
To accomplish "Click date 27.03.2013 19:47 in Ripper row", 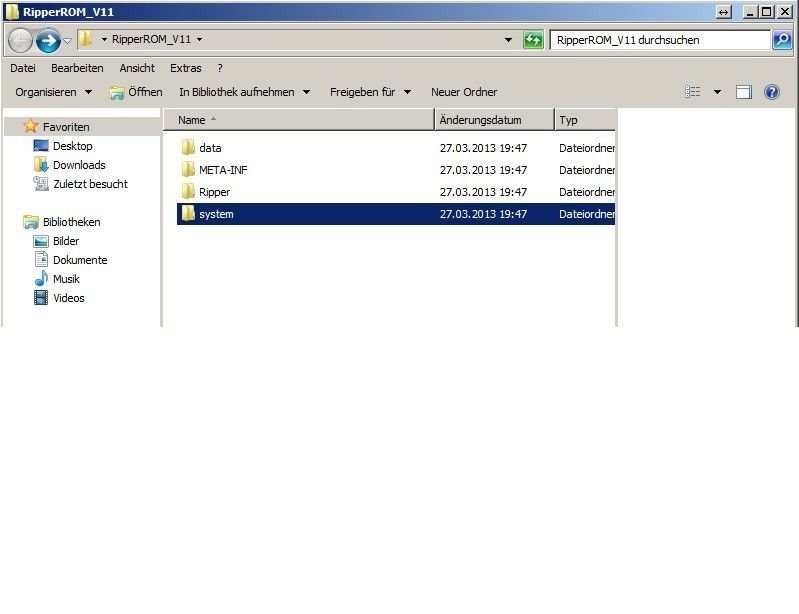I will 483,192.
